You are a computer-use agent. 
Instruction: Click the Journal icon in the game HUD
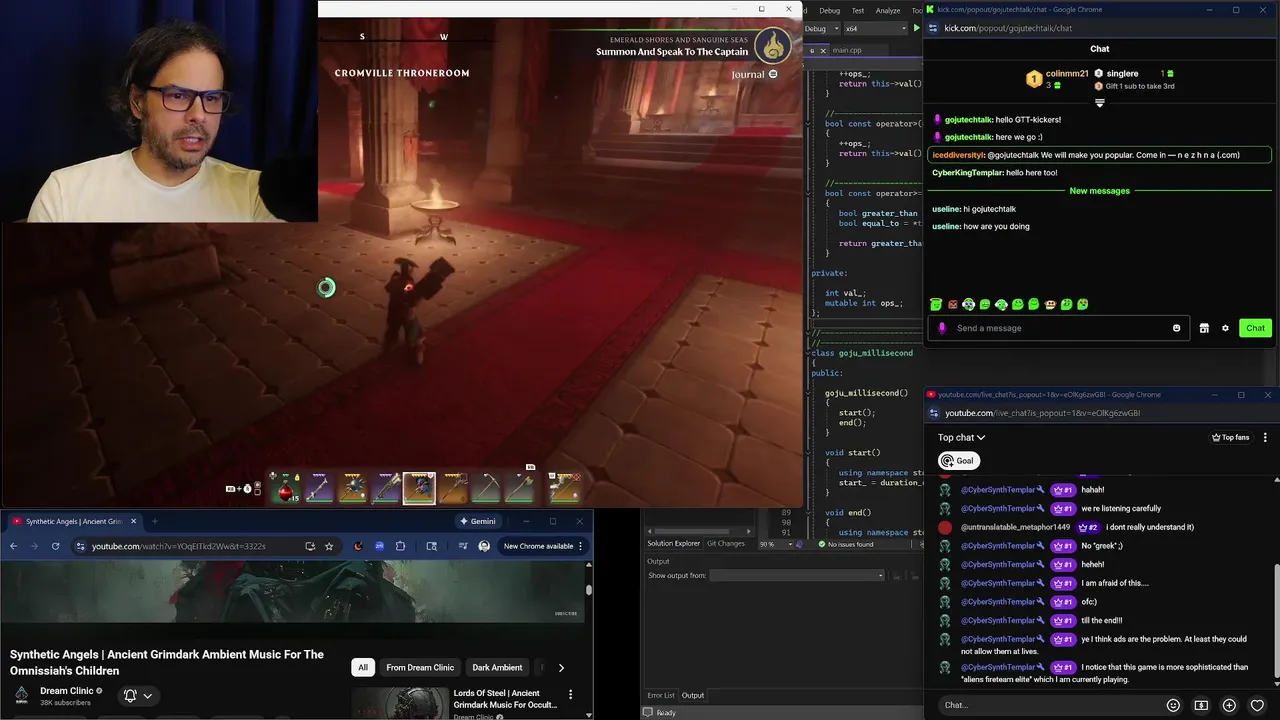772,74
